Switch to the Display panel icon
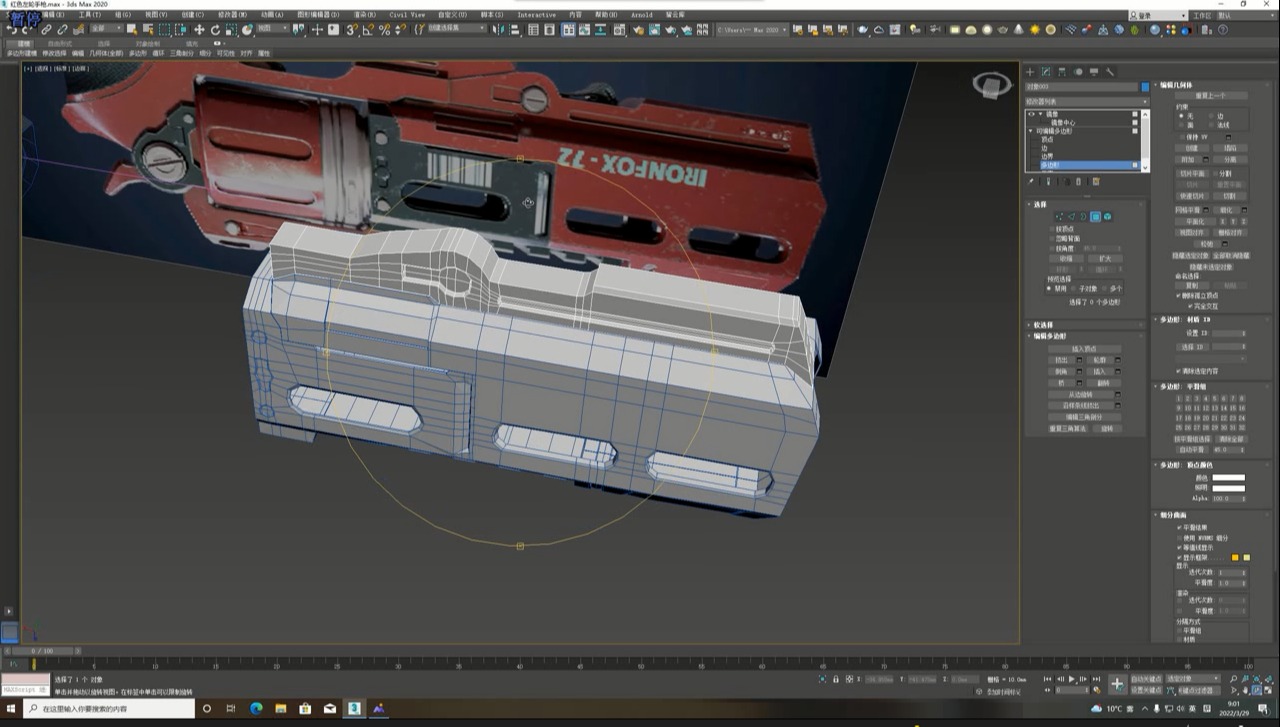The height and width of the screenshot is (727, 1280). (1094, 72)
